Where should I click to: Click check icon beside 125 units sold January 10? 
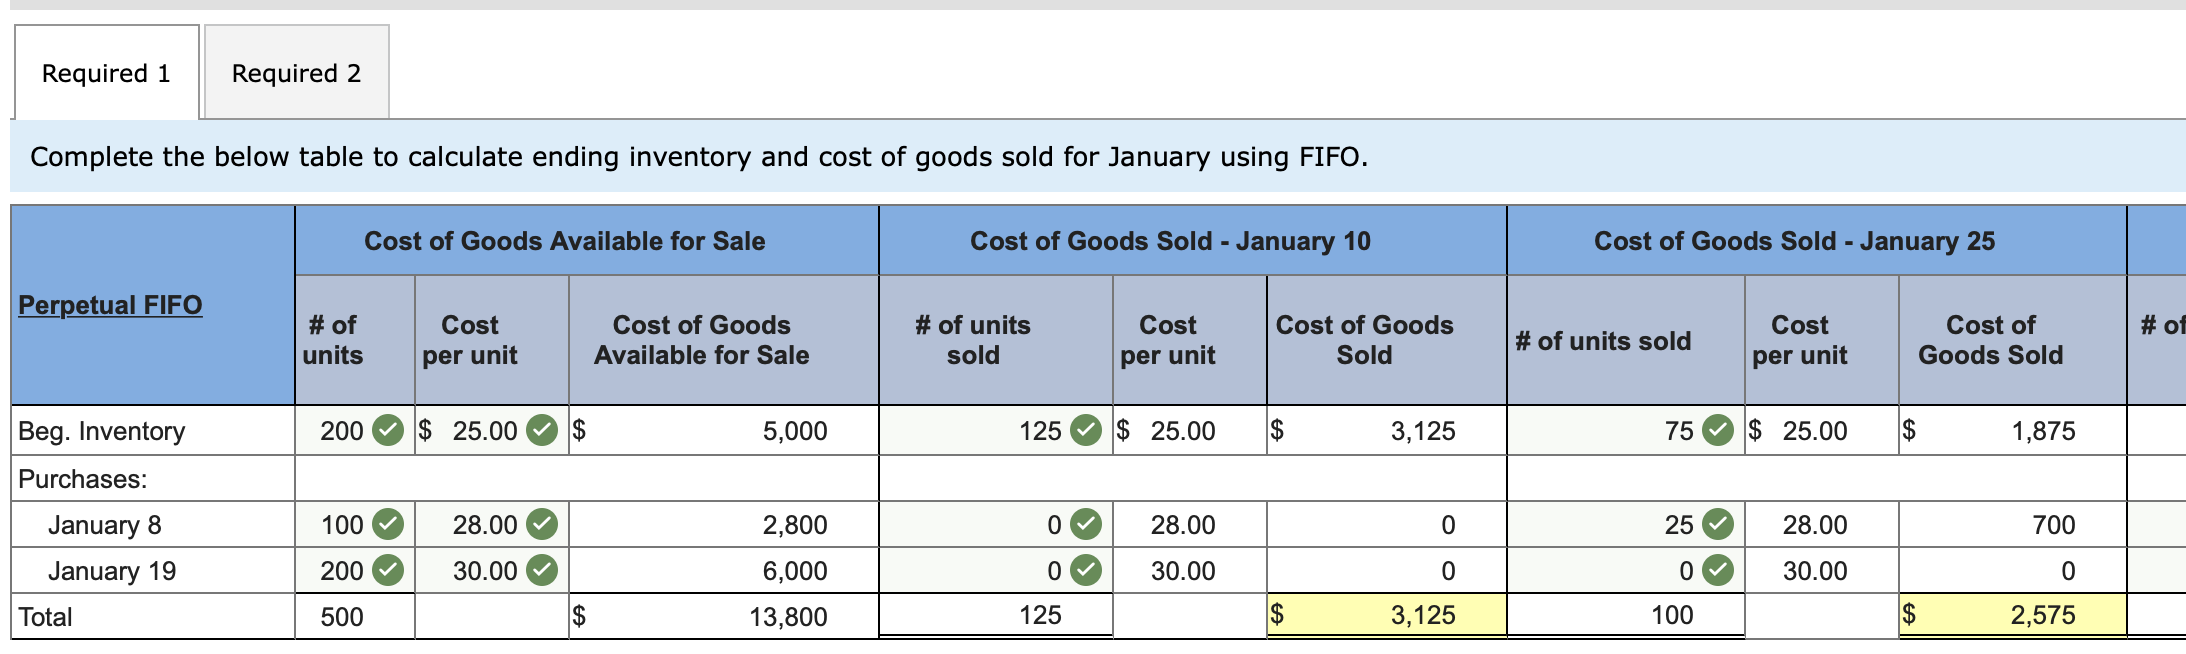point(1086,431)
